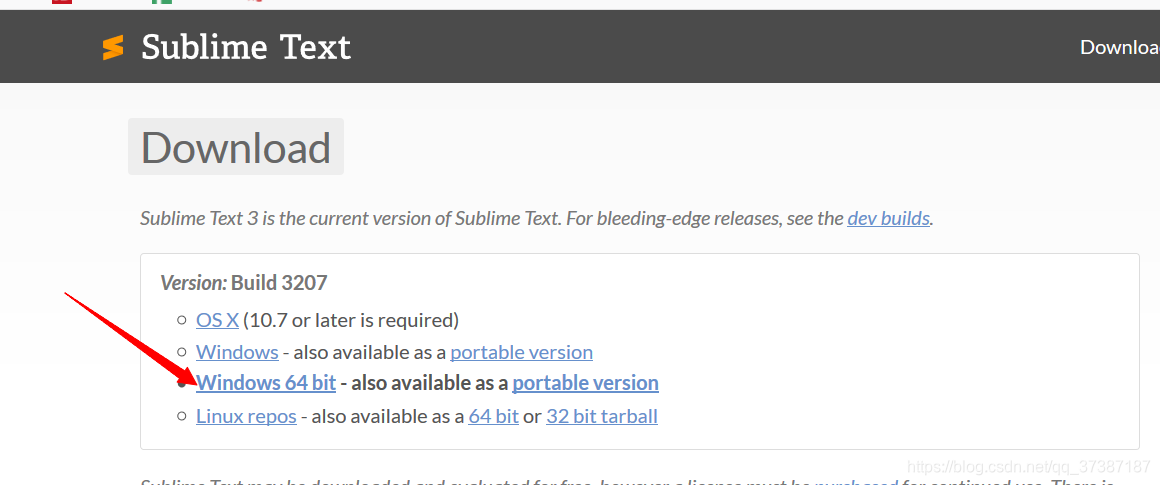Screen dimensions: 1160x485
Task: Click the hollow bullet beside Linux repos
Action: [182, 417]
